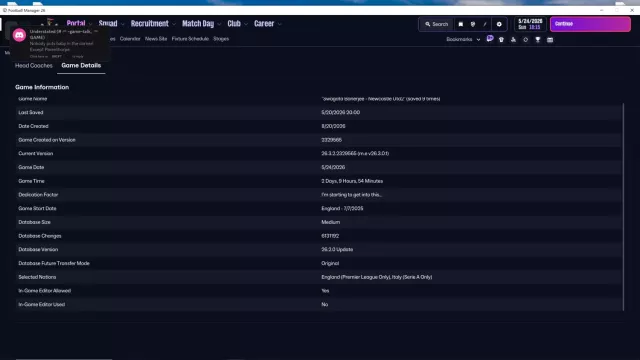
Task: Click the 'Game Created on Version' label
Action: pyautogui.click(x=47, y=140)
